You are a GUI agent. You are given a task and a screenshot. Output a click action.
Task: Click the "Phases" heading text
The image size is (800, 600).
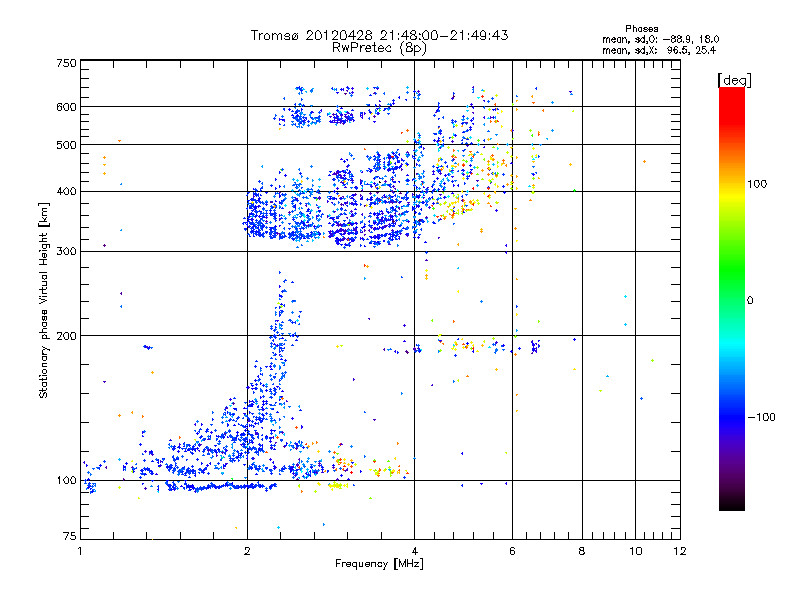click(x=641, y=29)
